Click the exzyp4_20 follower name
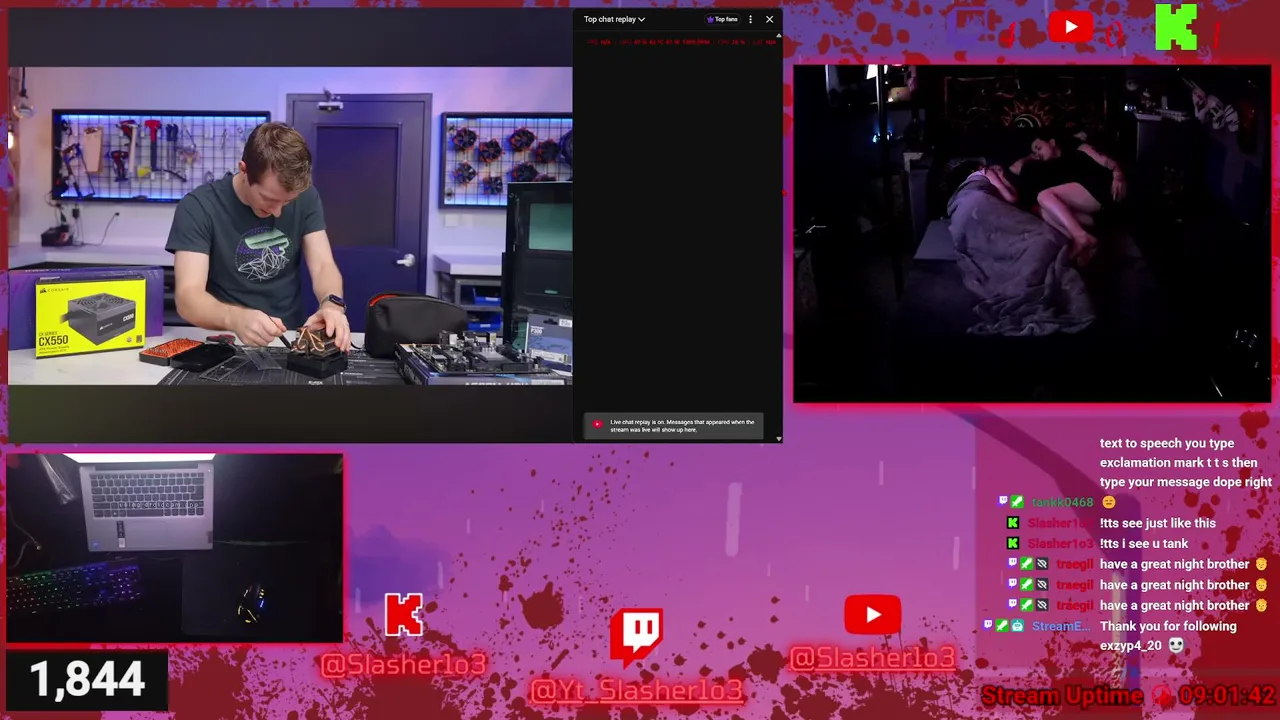This screenshot has height=720, width=1280. 1131,646
